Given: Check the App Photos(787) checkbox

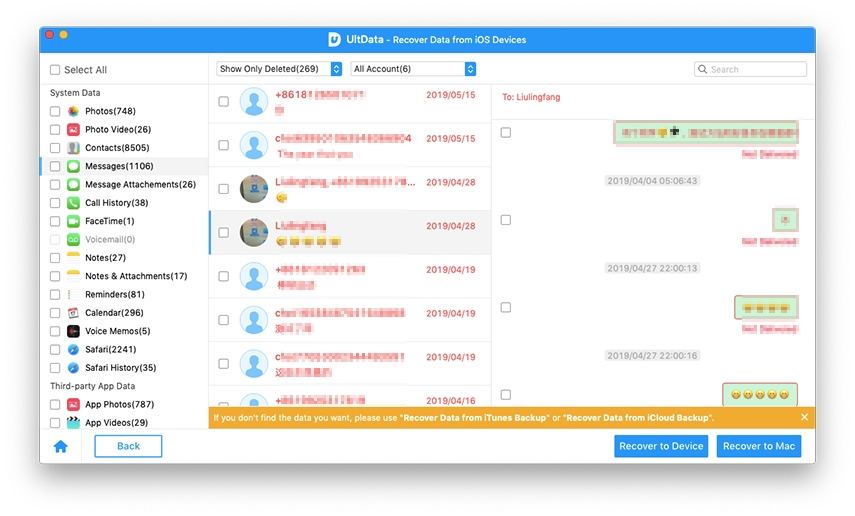Looking at the screenshot, I should (x=55, y=405).
